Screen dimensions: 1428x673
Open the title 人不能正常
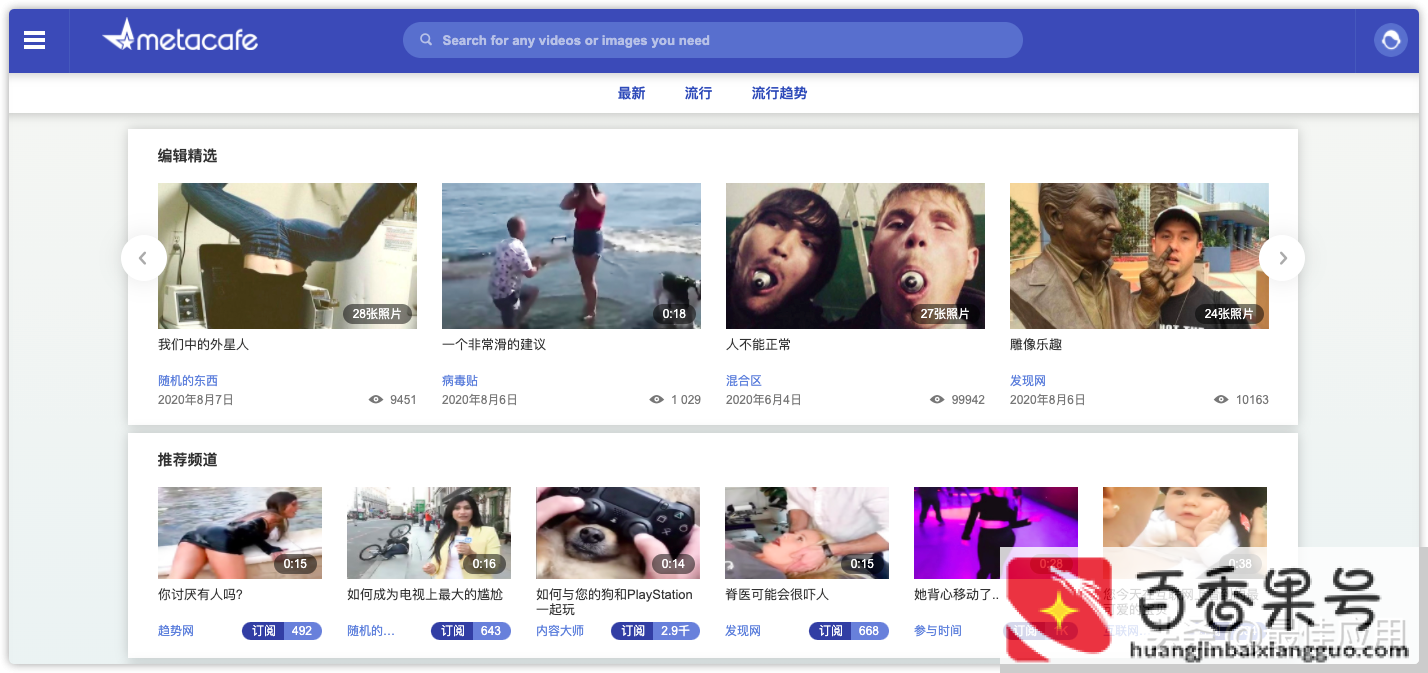point(758,344)
